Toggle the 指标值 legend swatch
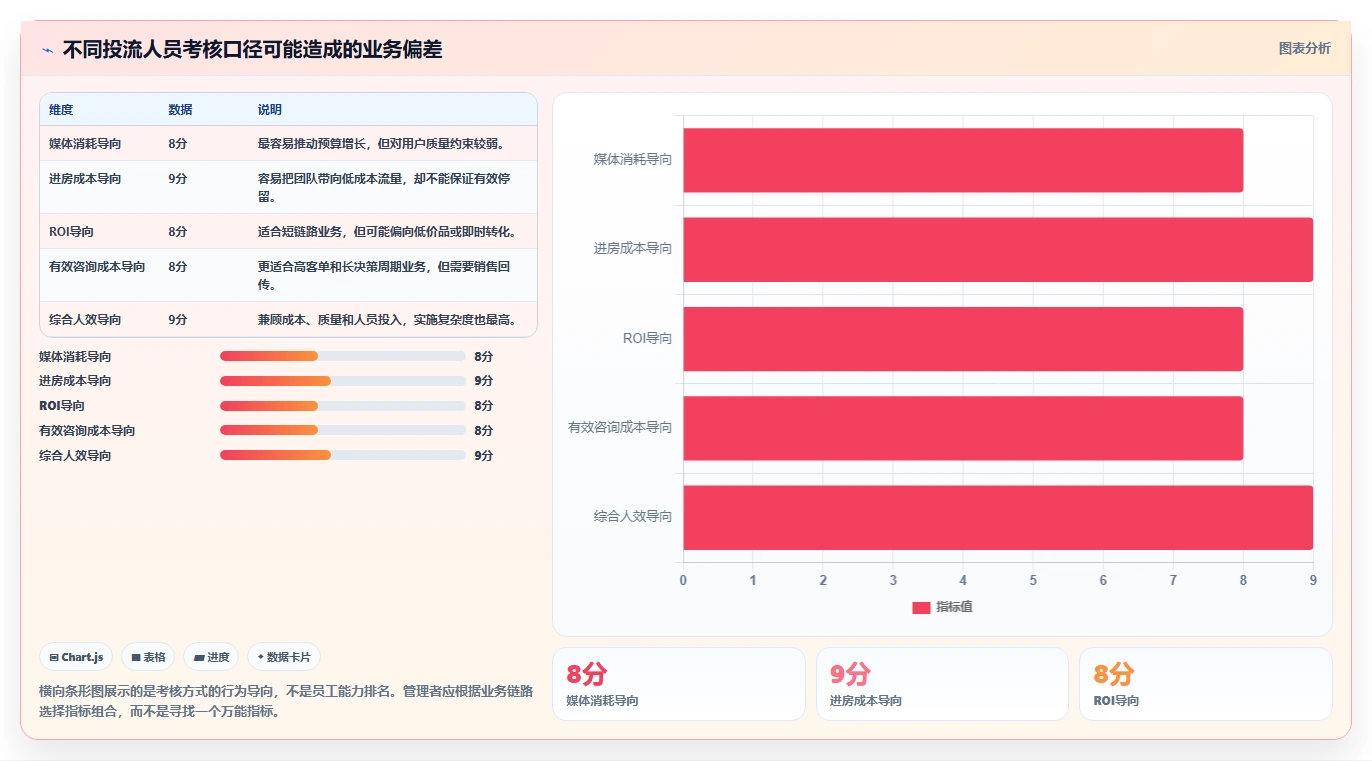The height and width of the screenshot is (761, 1372). [x=921, y=608]
